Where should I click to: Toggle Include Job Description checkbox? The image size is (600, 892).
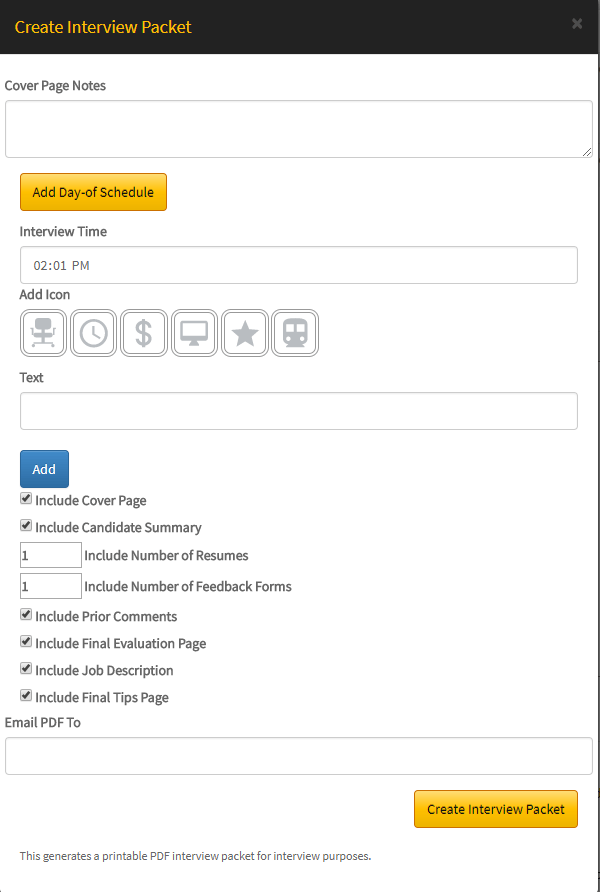[x=26, y=669]
